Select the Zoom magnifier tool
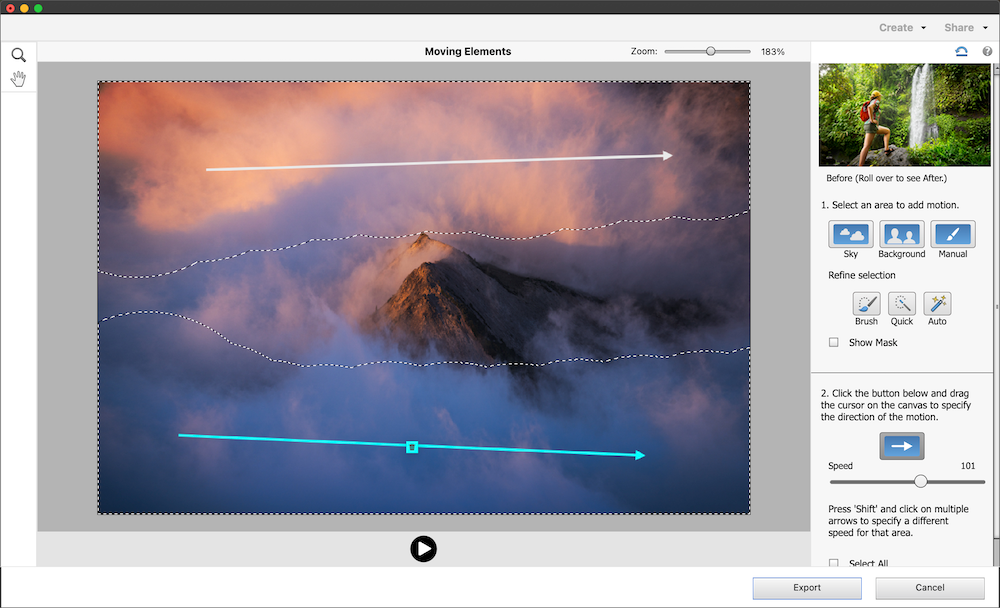 tap(18, 55)
